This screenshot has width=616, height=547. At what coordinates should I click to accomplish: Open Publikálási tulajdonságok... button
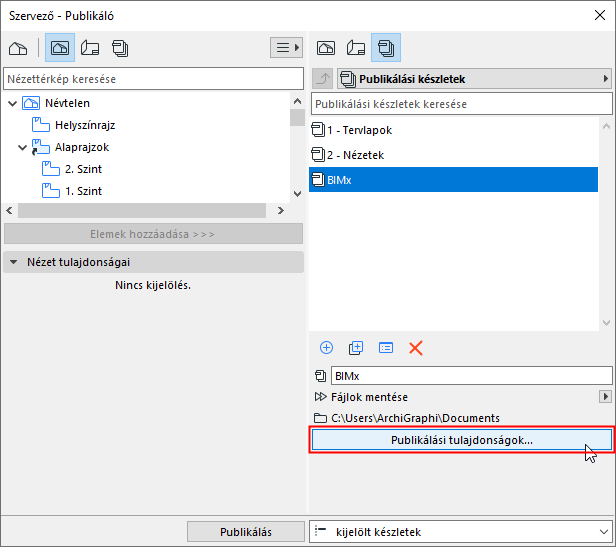click(462, 440)
